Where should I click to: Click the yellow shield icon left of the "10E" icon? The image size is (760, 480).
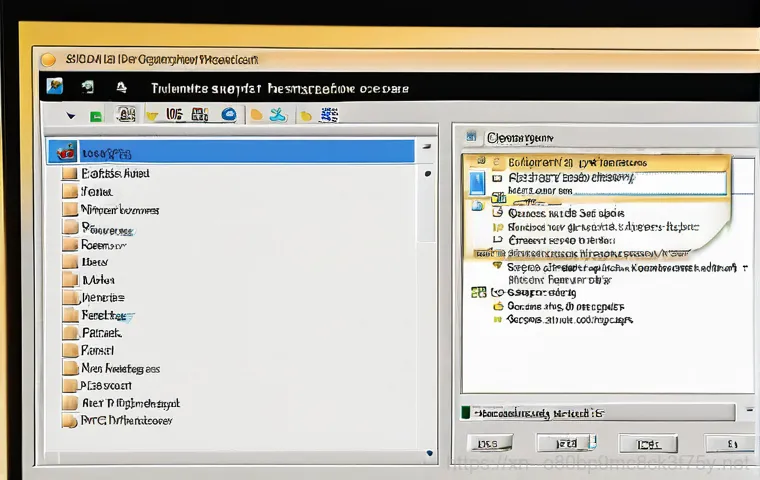152,115
